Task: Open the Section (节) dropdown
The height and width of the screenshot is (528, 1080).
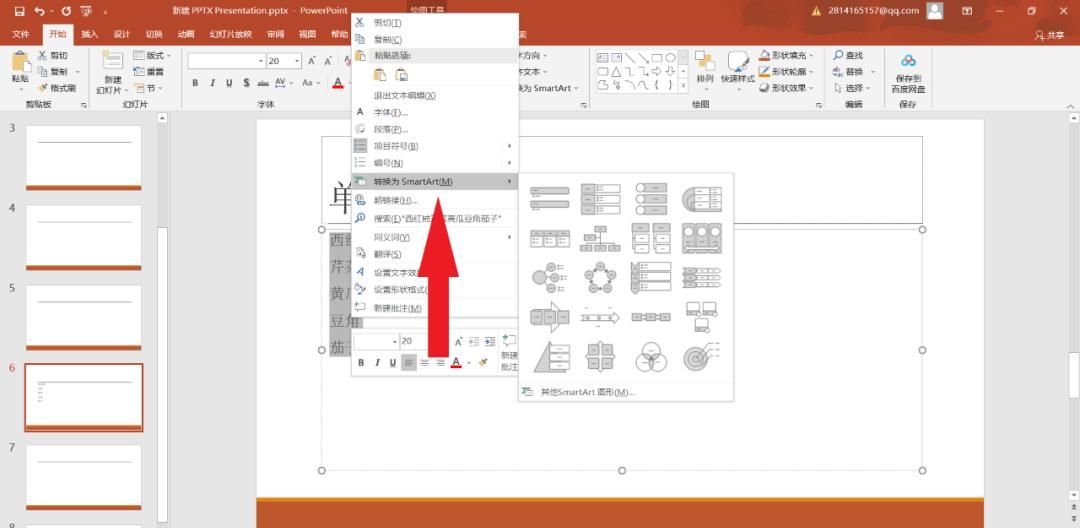Action: tap(149, 88)
